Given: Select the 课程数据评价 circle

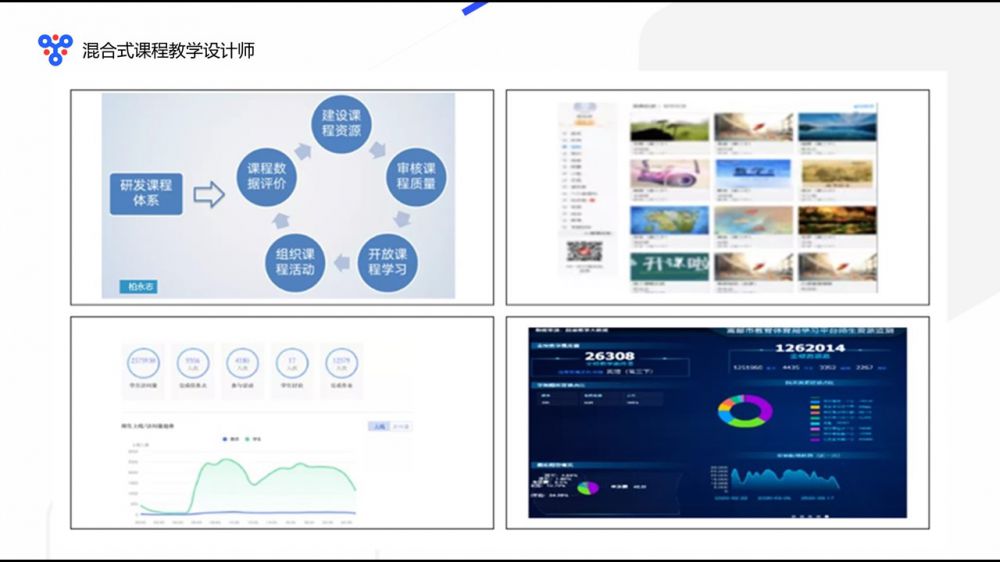Looking at the screenshot, I should tap(267, 176).
